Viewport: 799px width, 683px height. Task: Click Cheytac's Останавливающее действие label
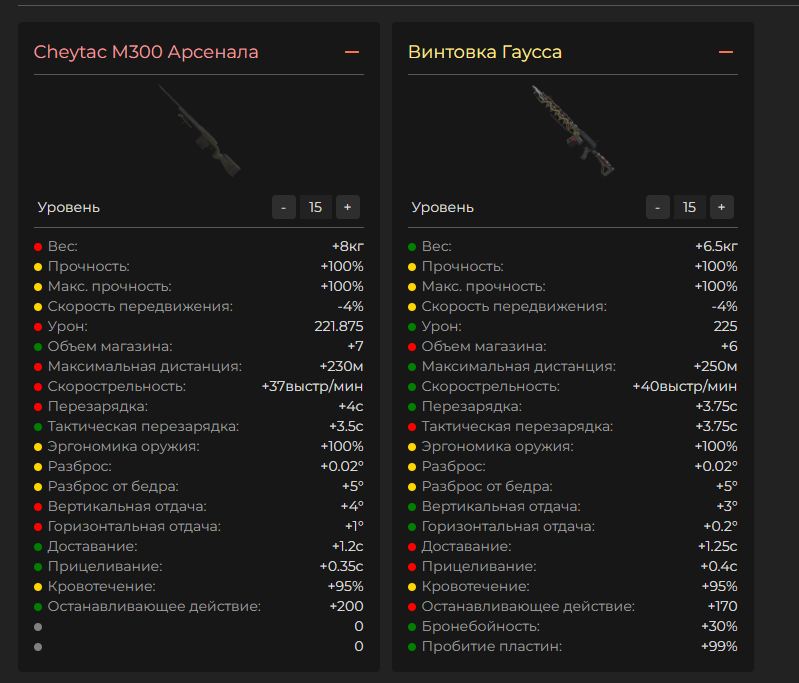tap(154, 607)
